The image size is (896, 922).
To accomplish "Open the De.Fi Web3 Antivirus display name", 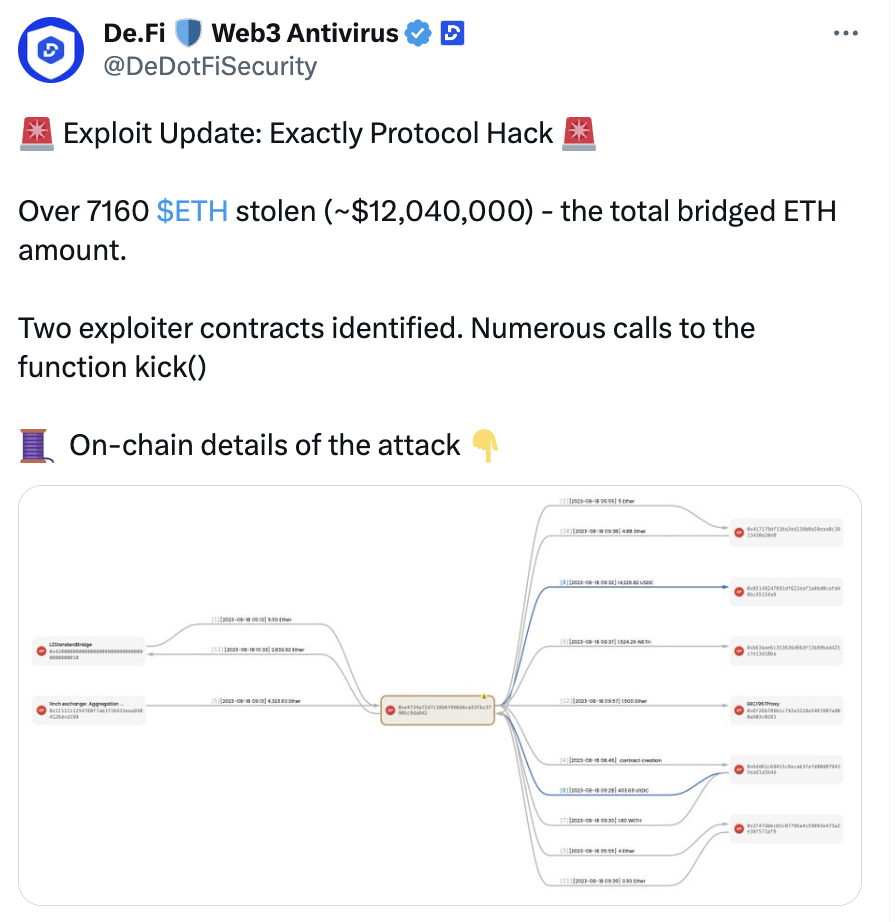I will coord(251,34).
